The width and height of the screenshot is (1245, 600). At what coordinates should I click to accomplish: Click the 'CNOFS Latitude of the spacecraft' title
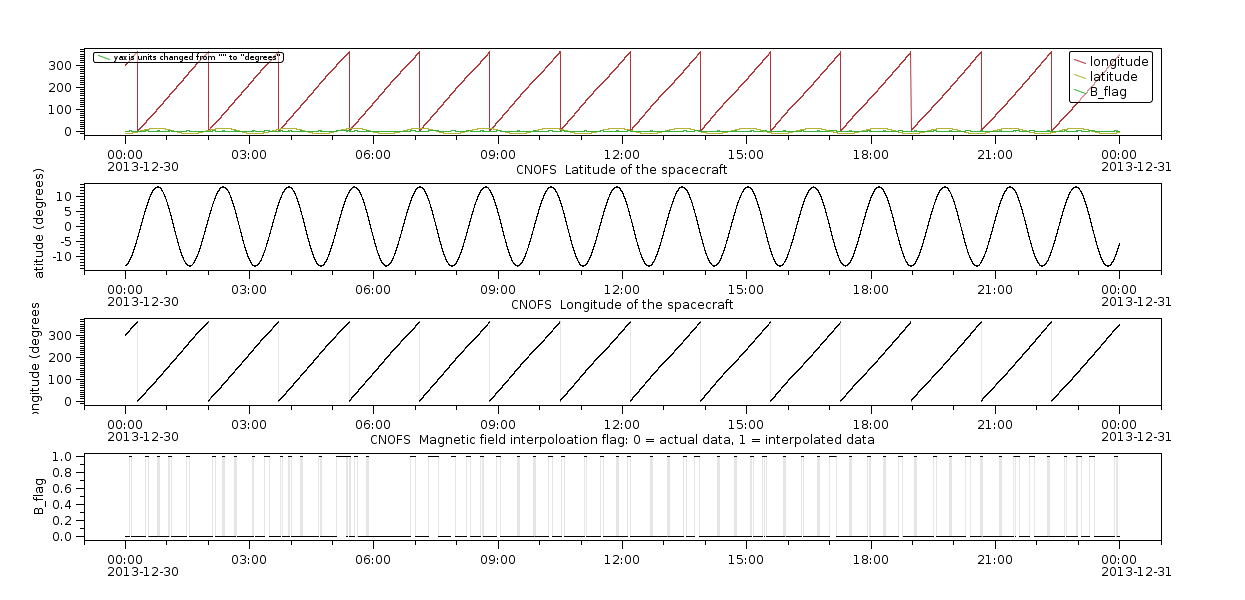pos(621,170)
